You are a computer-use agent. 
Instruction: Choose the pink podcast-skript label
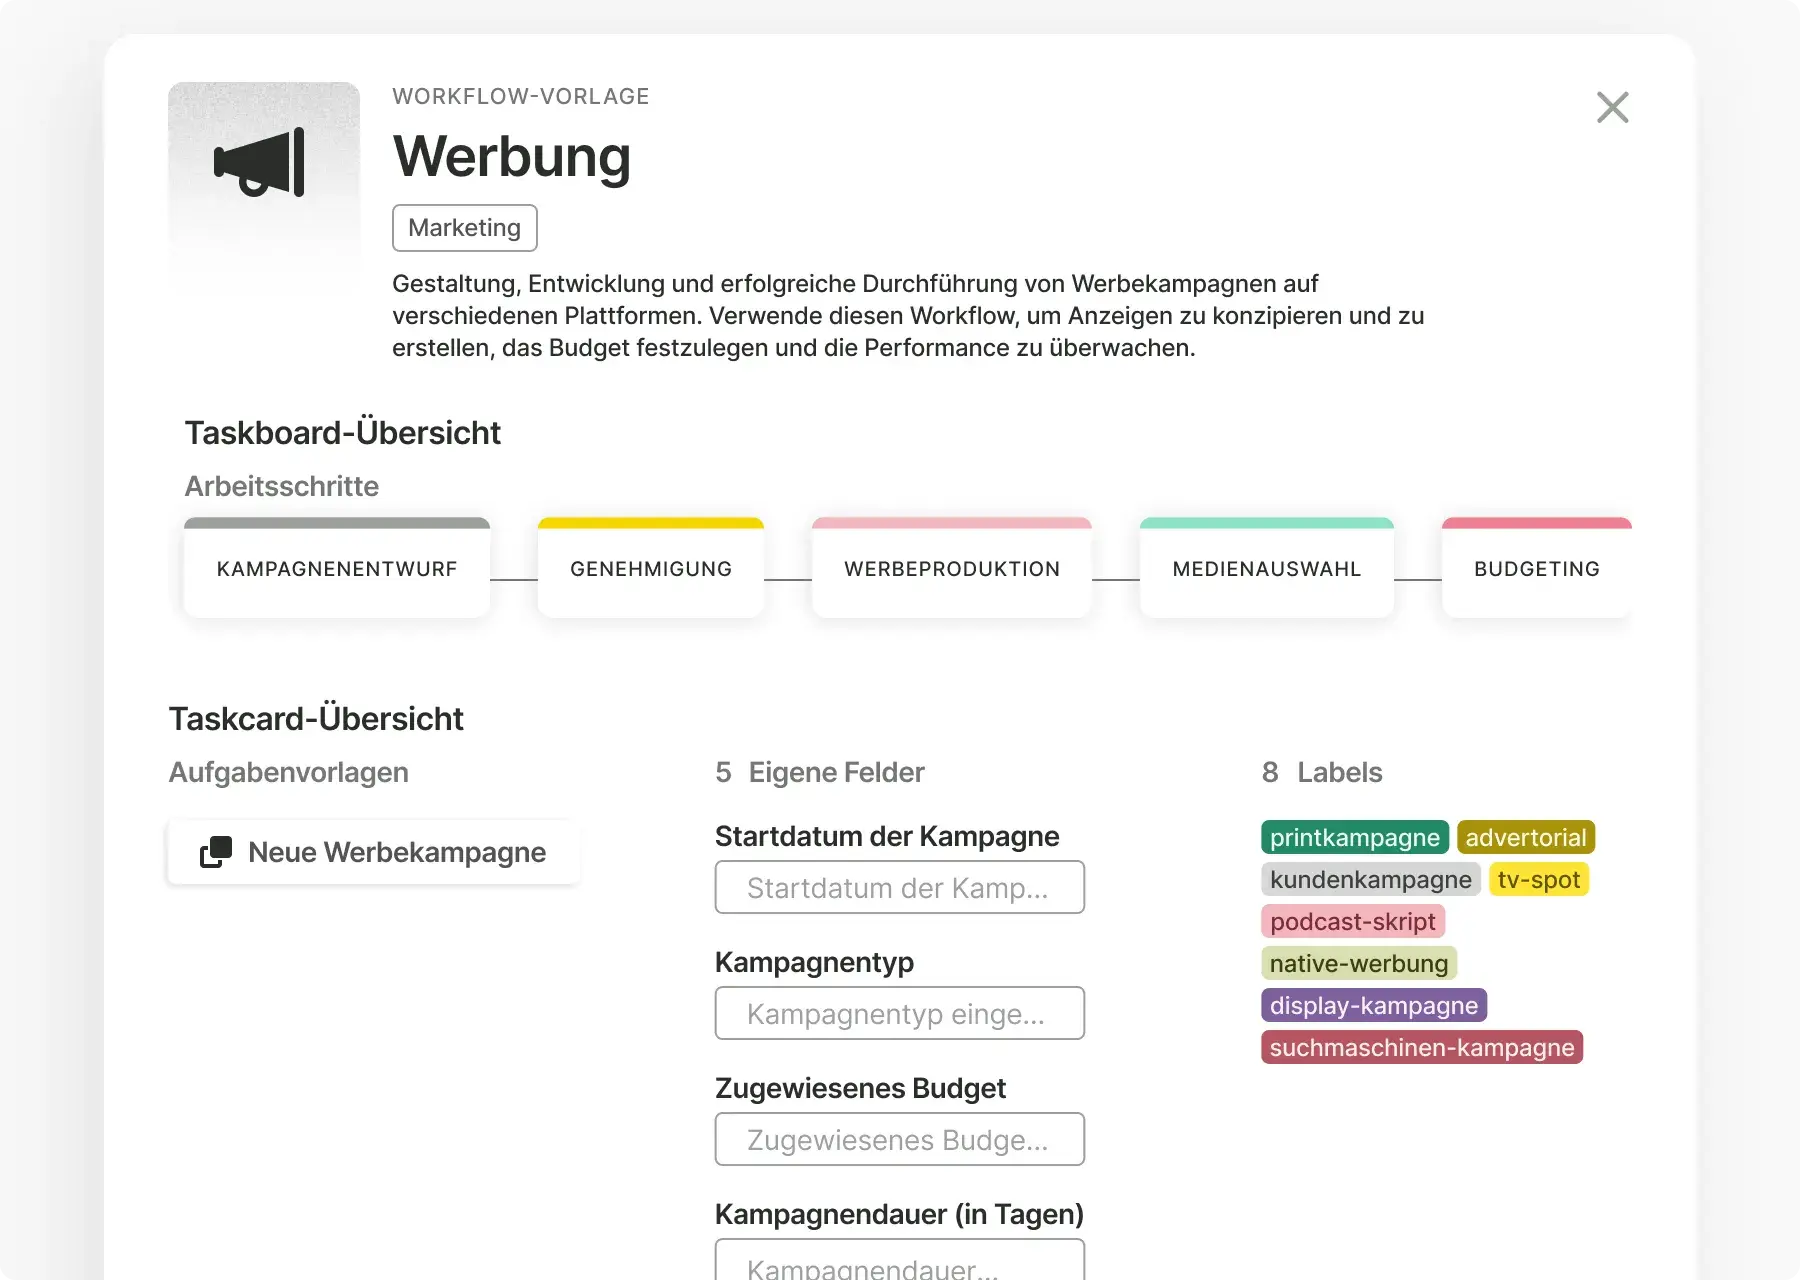point(1352,921)
